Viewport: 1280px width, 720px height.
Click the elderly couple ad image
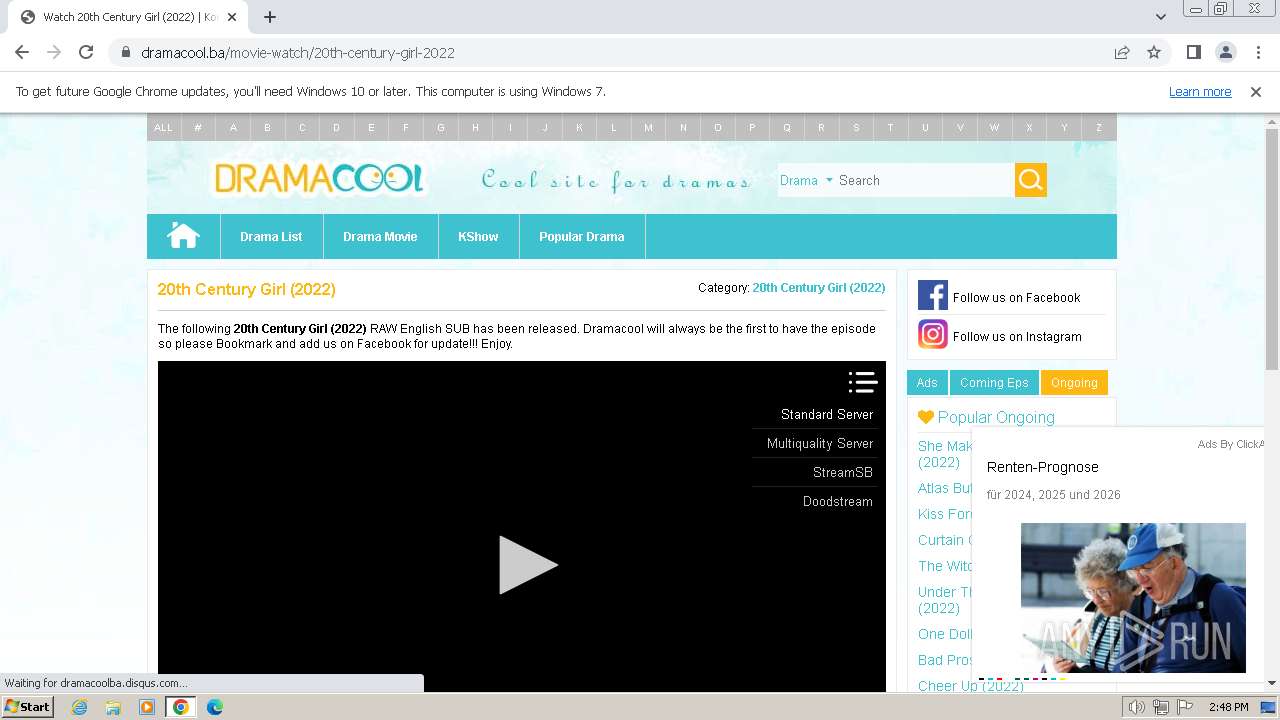1133,597
